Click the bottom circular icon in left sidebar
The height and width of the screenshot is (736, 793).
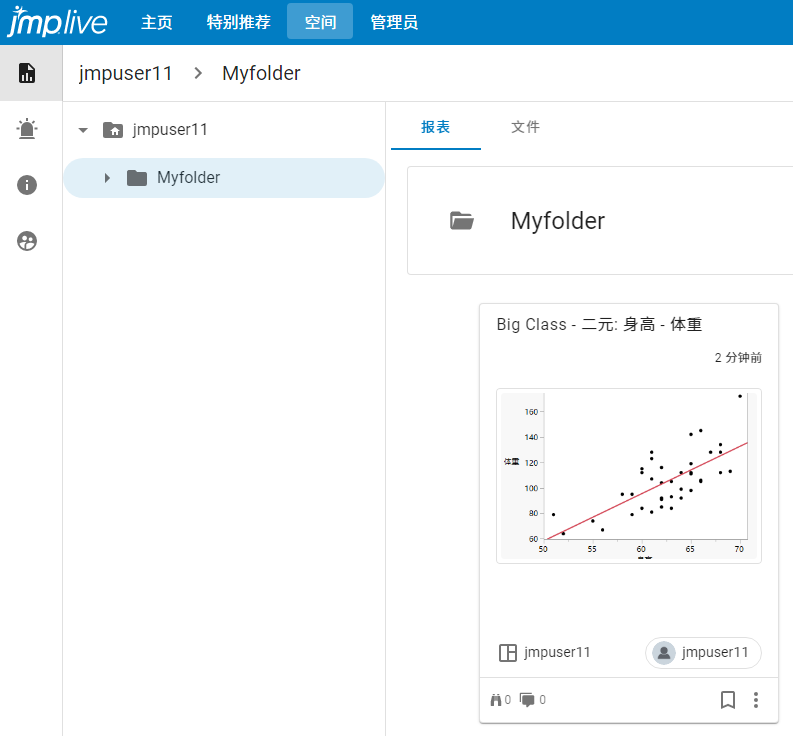coord(27,241)
